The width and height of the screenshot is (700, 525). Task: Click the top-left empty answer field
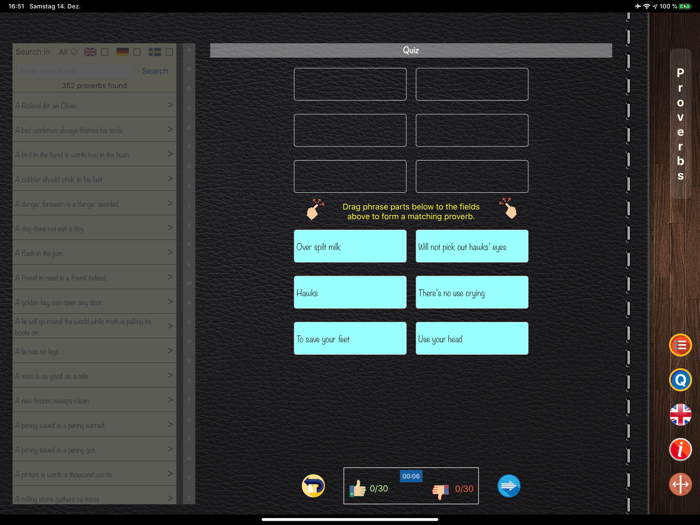pyautogui.click(x=350, y=84)
